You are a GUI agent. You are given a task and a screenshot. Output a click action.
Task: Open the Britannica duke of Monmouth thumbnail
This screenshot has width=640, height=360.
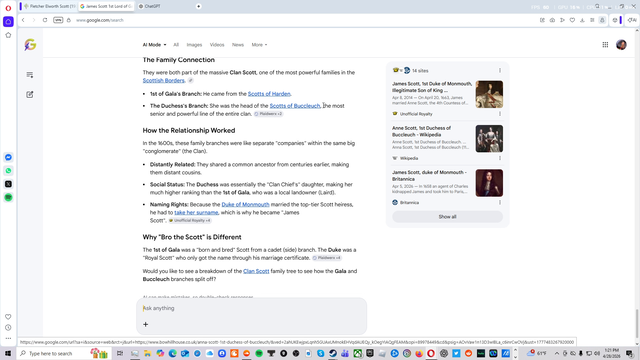[x=489, y=183]
